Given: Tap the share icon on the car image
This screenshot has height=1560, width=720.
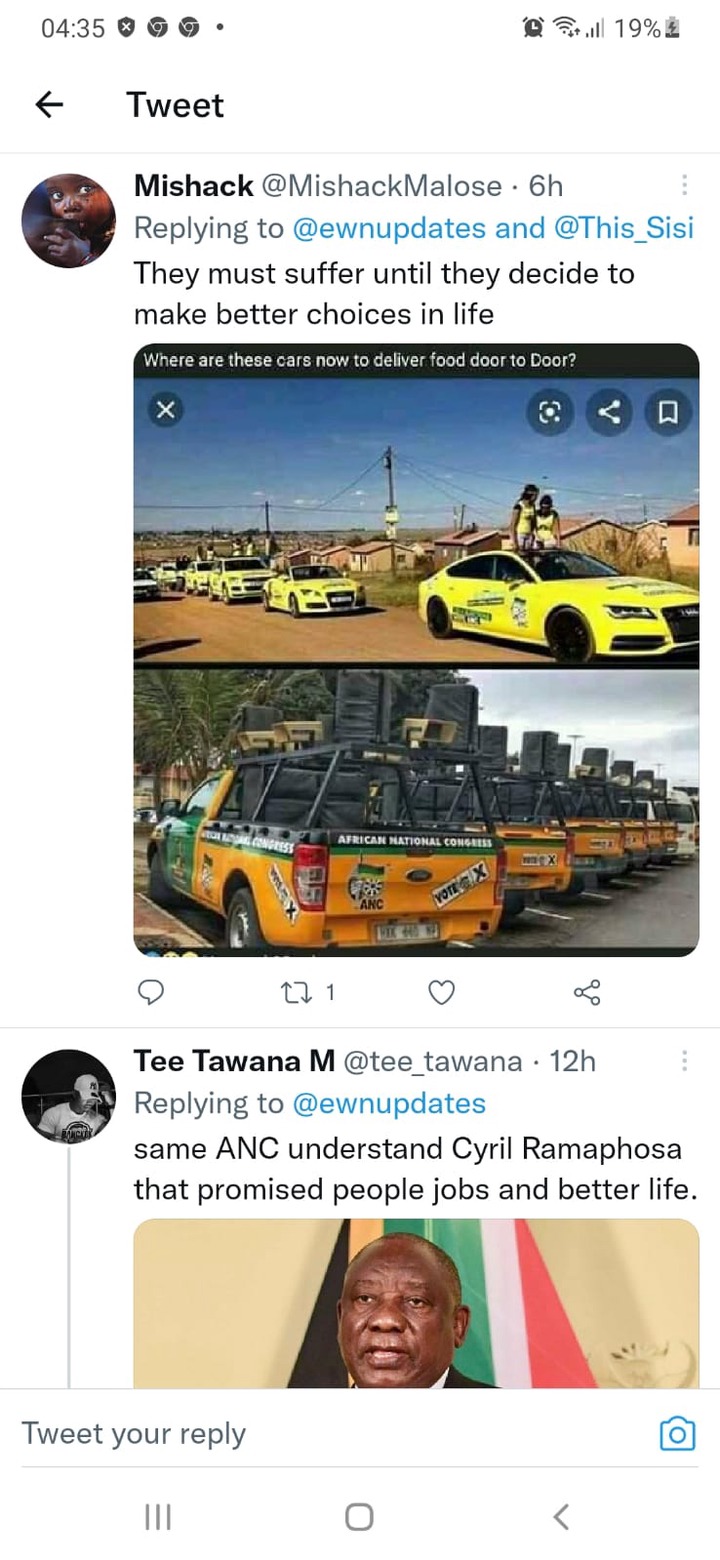Looking at the screenshot, I should tap(609, 411).
